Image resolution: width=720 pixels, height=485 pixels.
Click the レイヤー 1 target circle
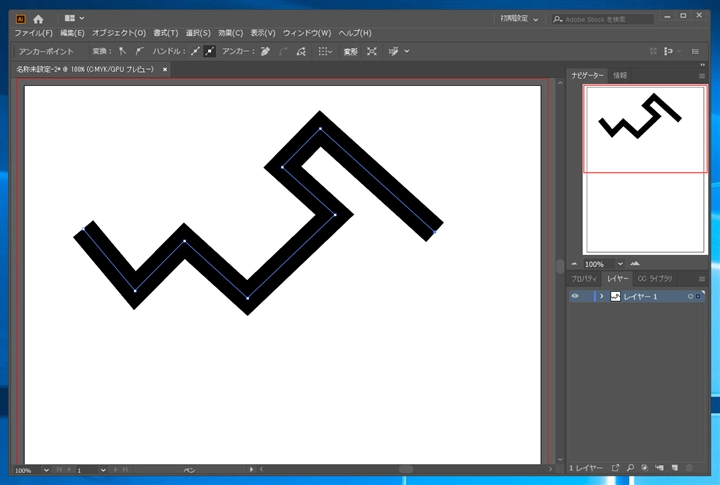pos(690,297)
